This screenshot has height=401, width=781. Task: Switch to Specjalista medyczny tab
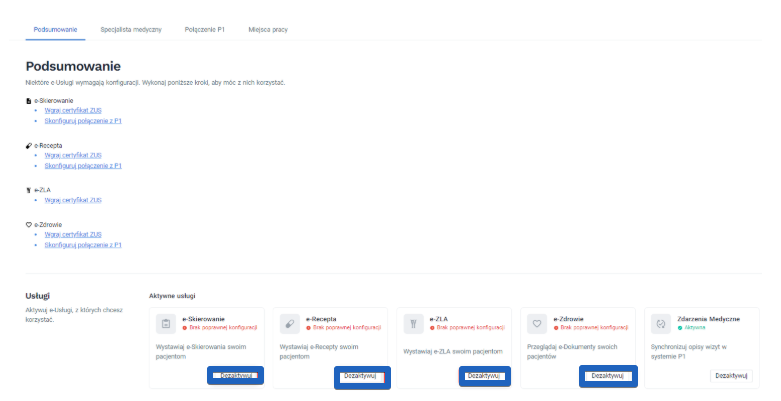click(131, 29)
